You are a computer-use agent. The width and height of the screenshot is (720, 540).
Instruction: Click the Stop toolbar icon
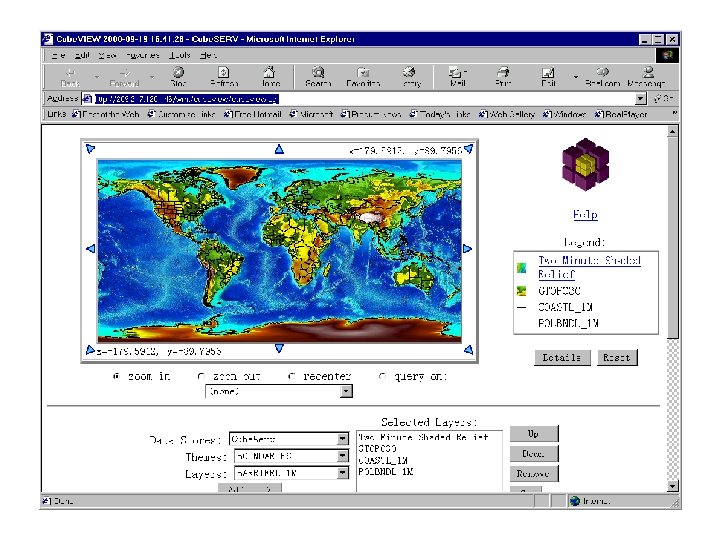click(178, 77)
